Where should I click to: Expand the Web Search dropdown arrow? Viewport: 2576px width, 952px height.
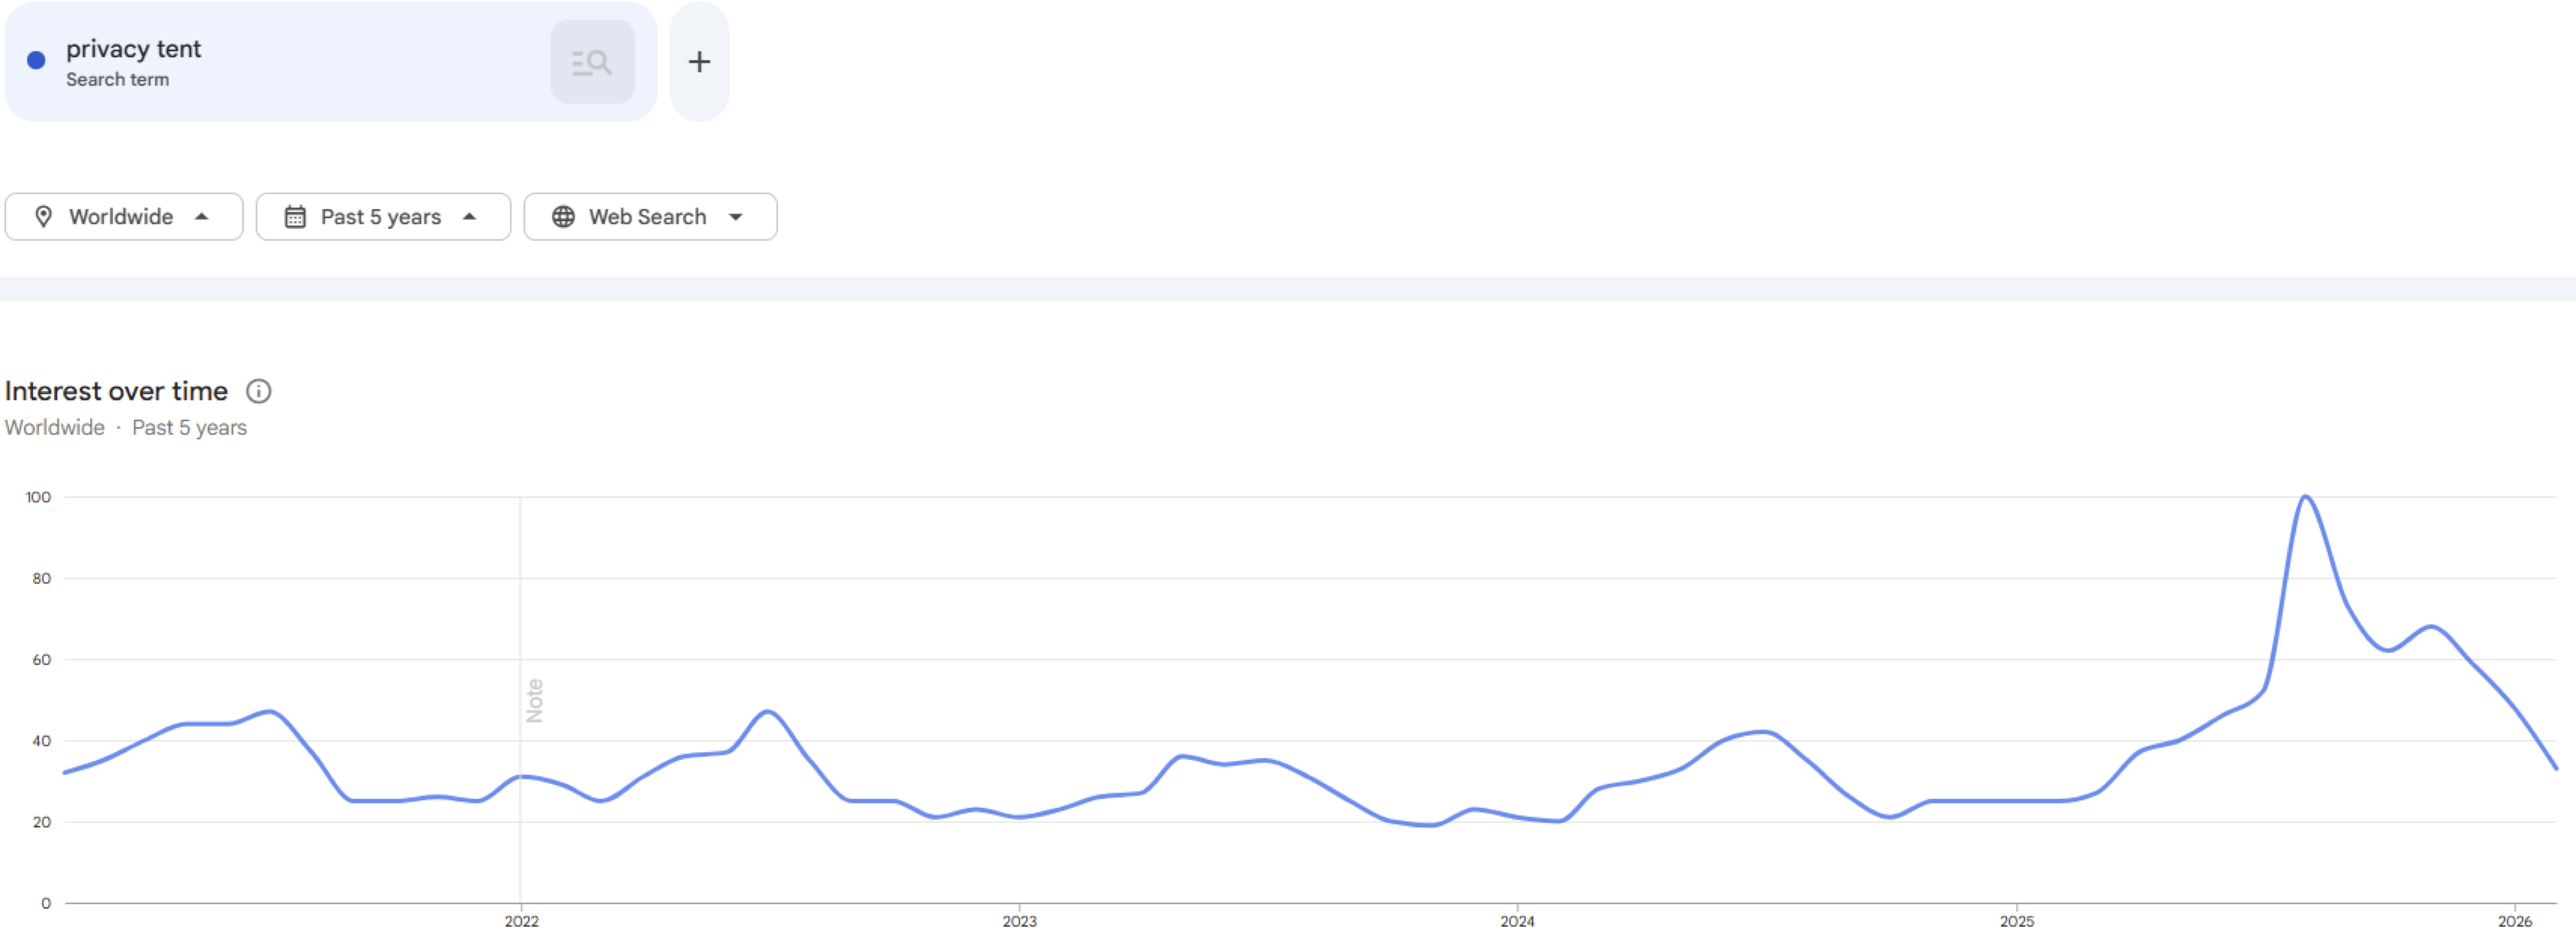click(736, 217)
